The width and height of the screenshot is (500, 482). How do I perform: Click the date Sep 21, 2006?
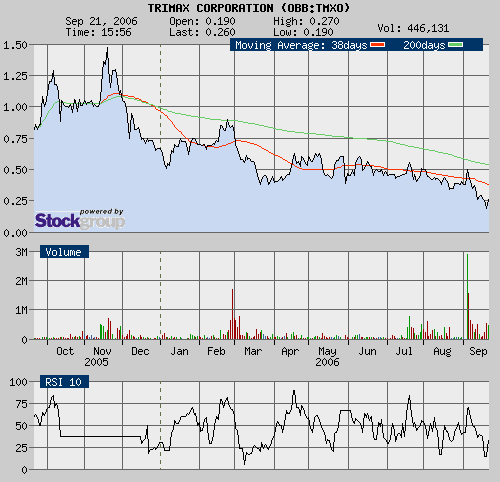101,21
